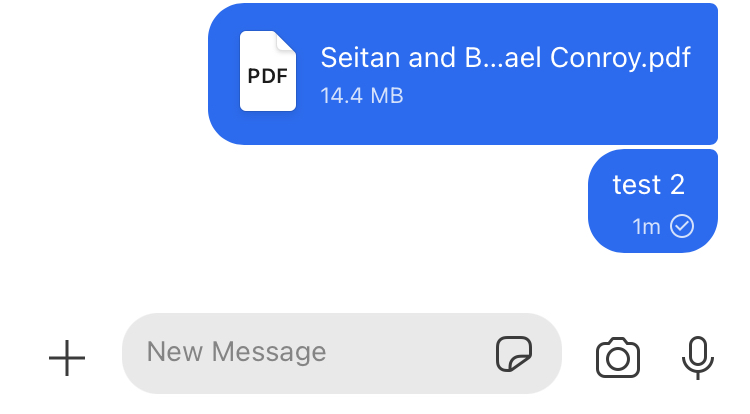Click the delivered checkmark on test 2
750x414 pixels.
(x=682, y=226)
